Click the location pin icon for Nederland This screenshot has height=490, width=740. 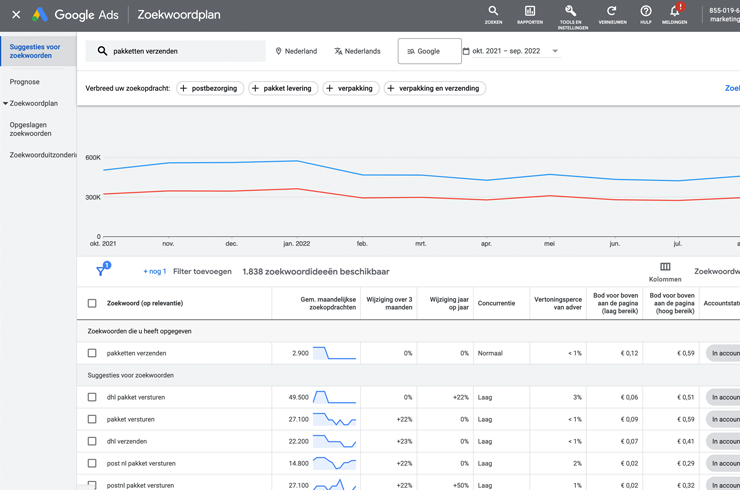click(278, 51)
